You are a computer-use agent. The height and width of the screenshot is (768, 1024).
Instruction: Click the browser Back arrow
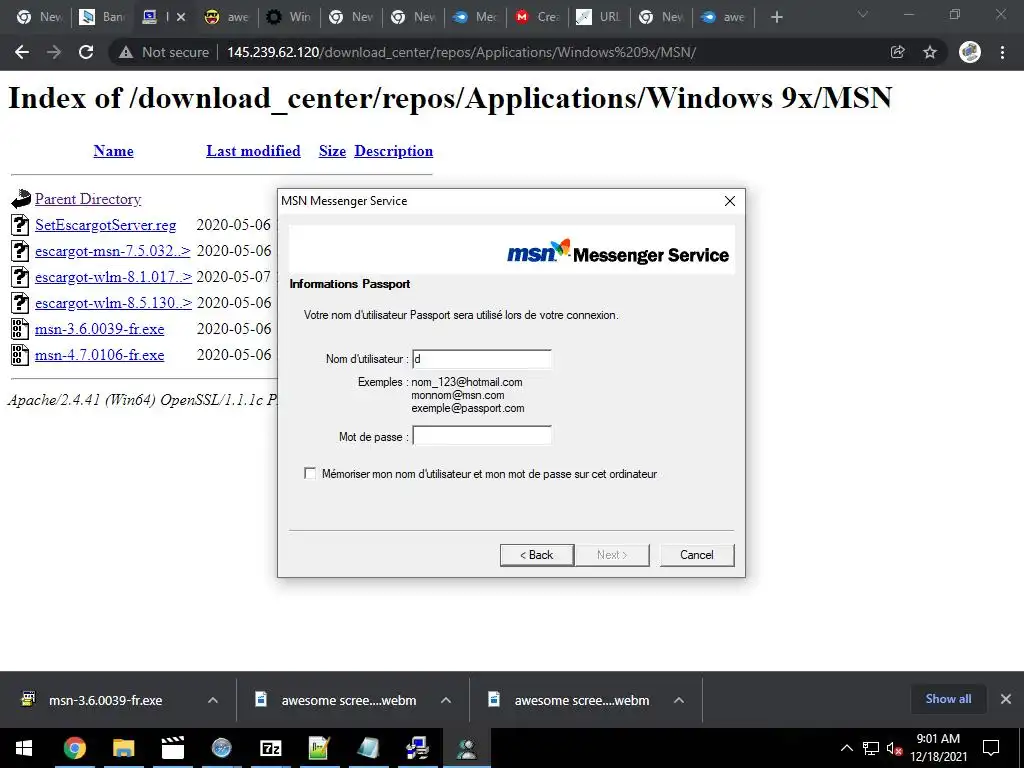(x=22, y=52)
